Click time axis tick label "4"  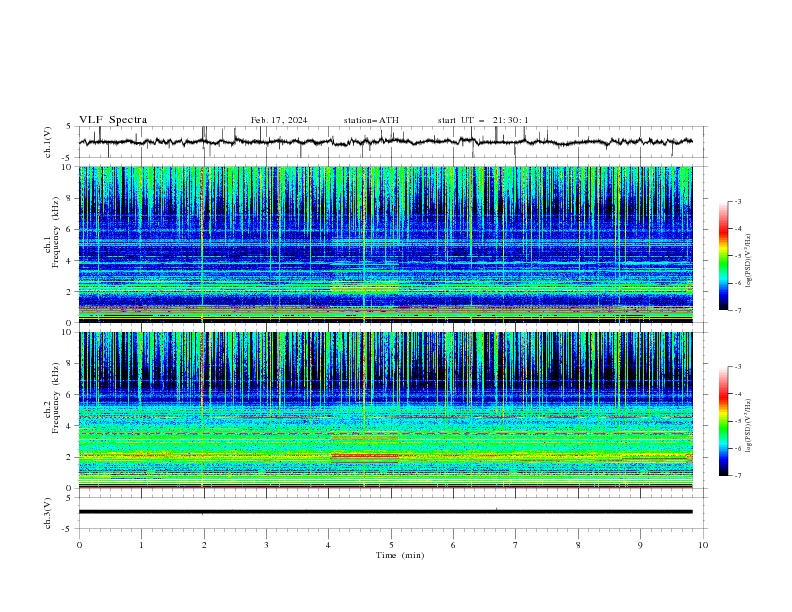[329, 545]
